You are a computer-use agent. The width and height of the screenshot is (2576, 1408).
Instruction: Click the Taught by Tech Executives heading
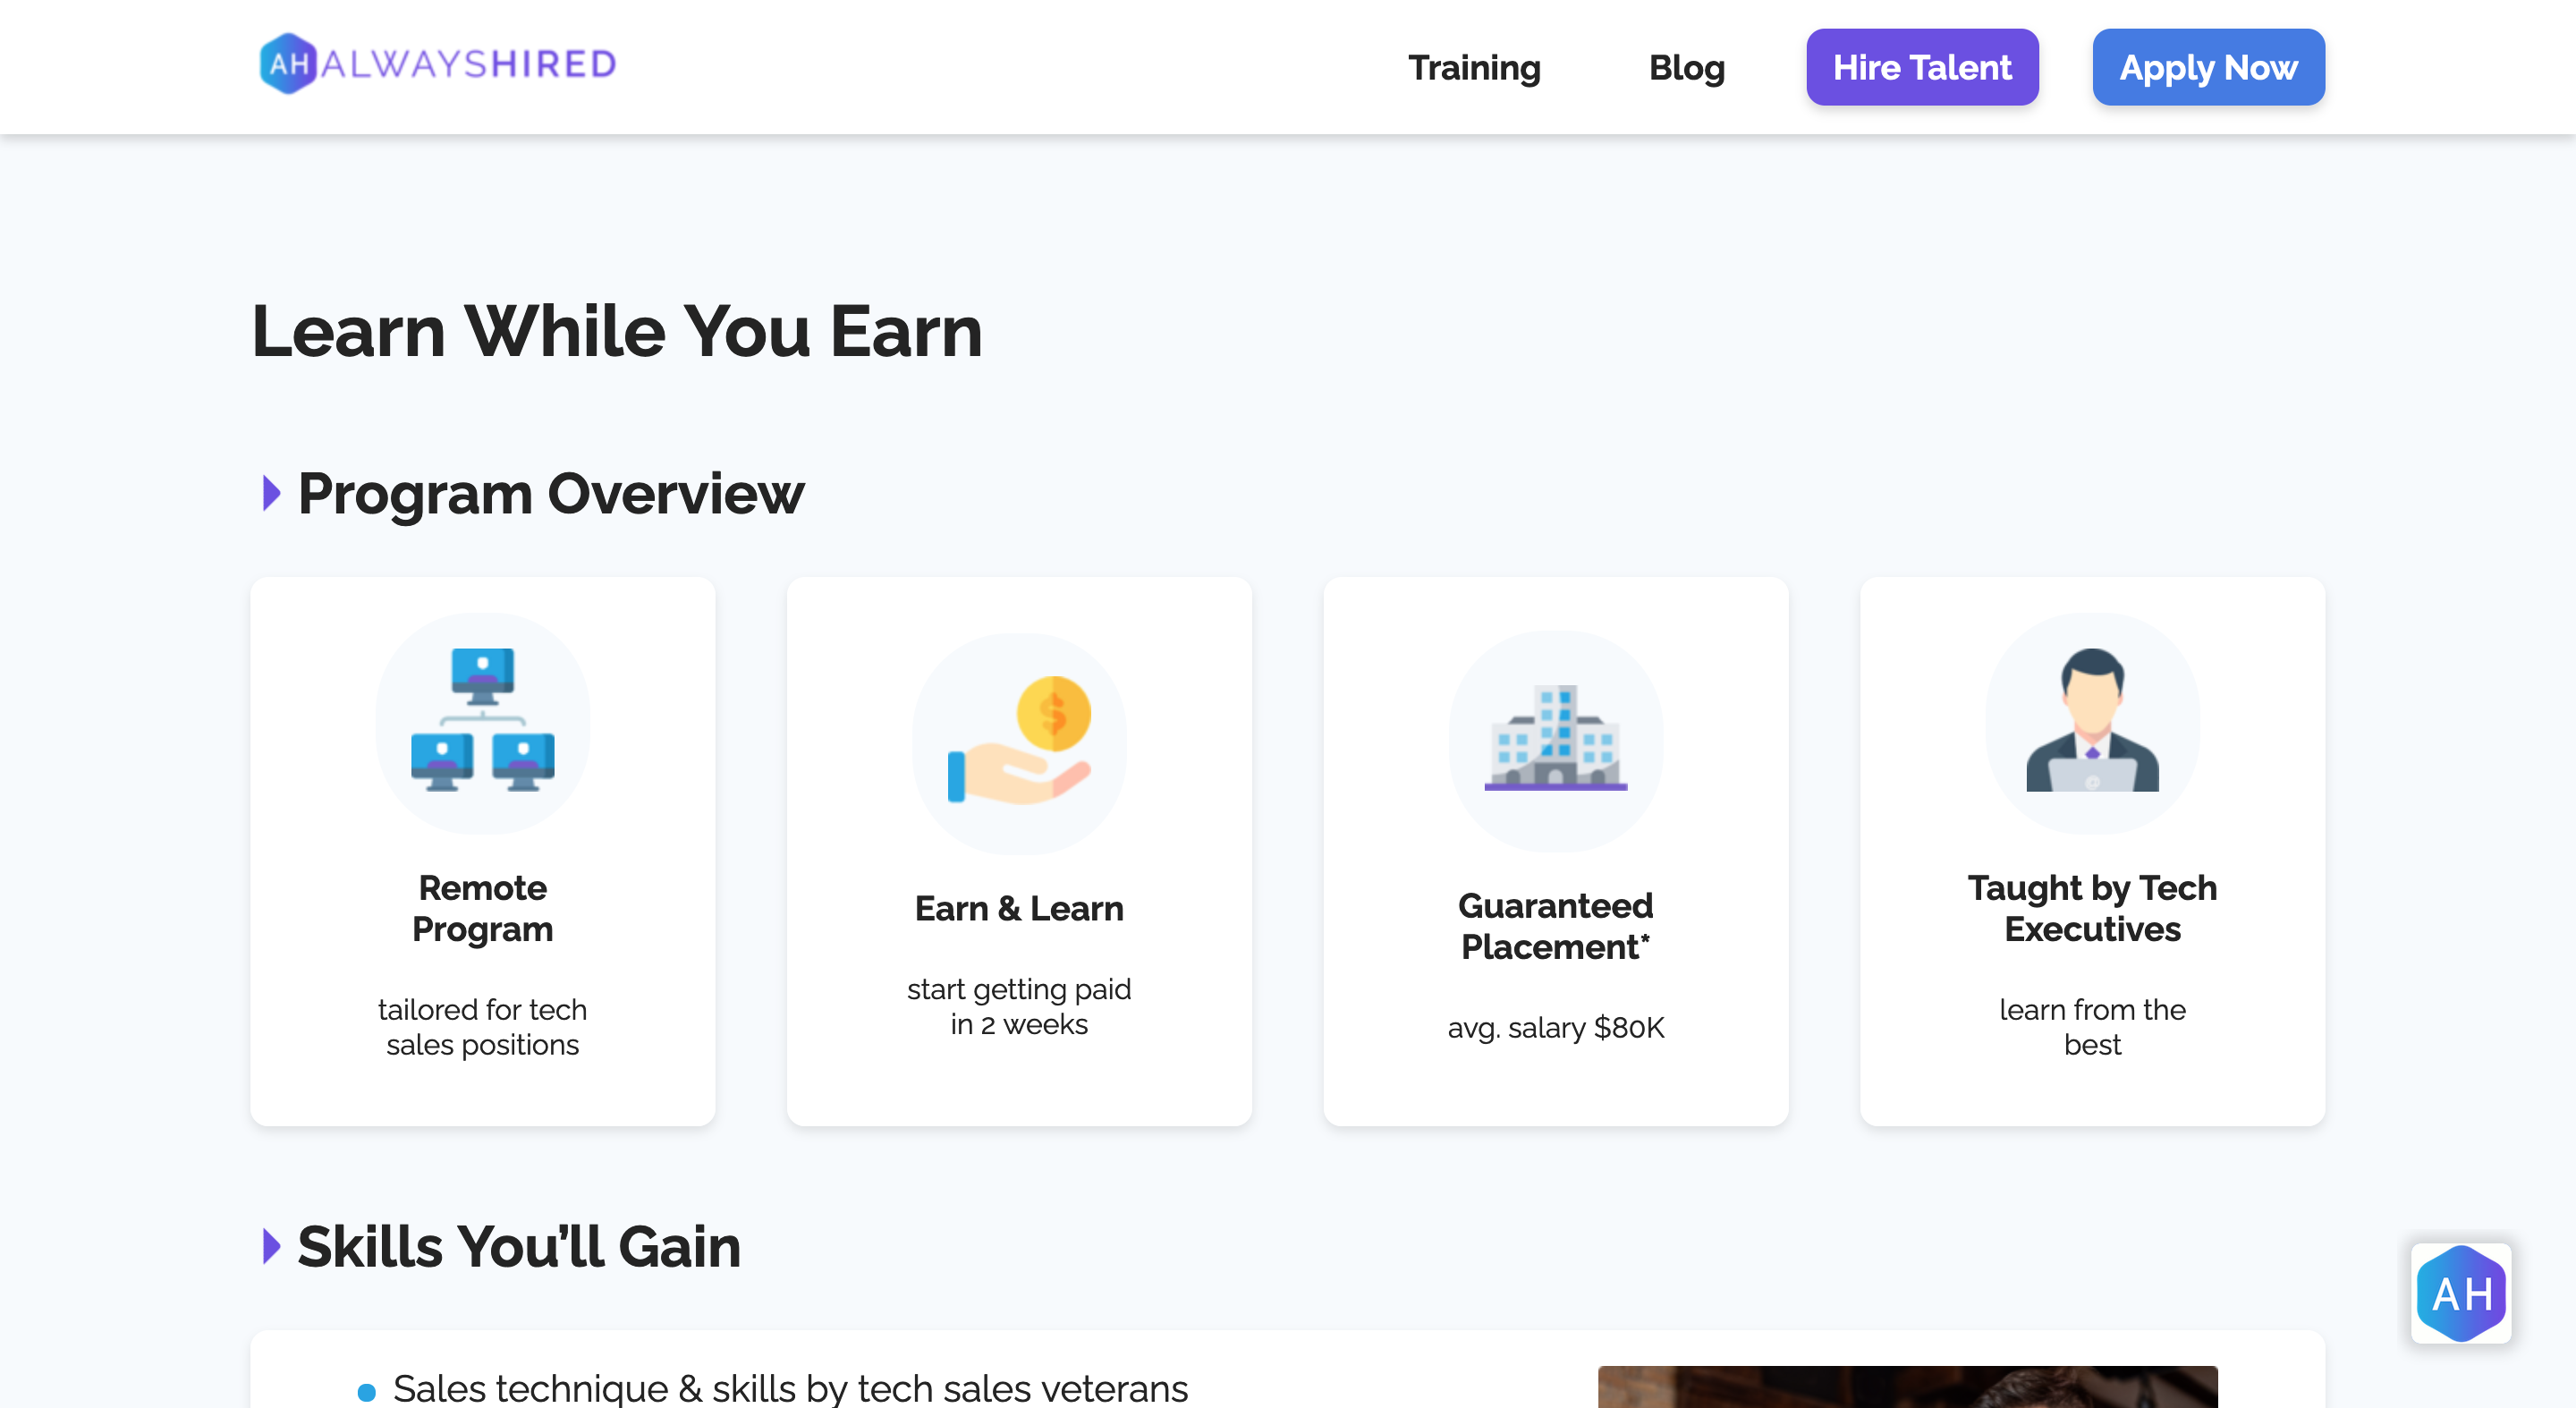tap(2091, 908)
